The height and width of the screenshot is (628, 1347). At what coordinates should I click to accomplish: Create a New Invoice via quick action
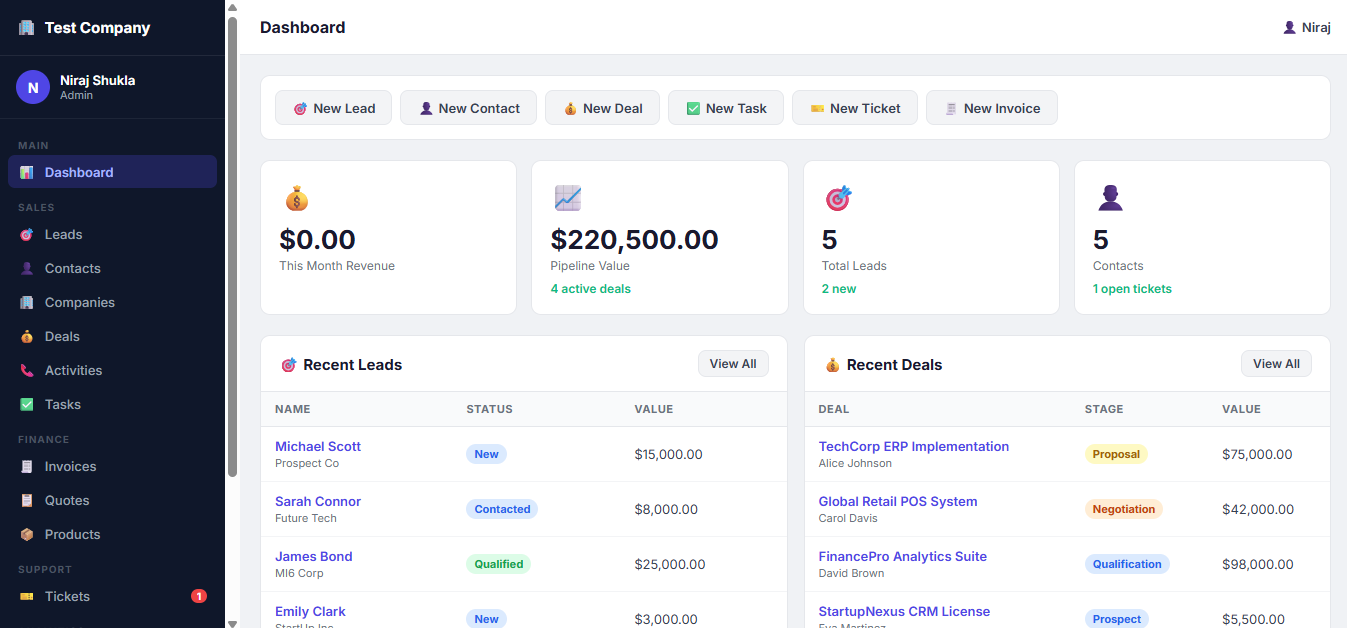click(x=991, y=108)
